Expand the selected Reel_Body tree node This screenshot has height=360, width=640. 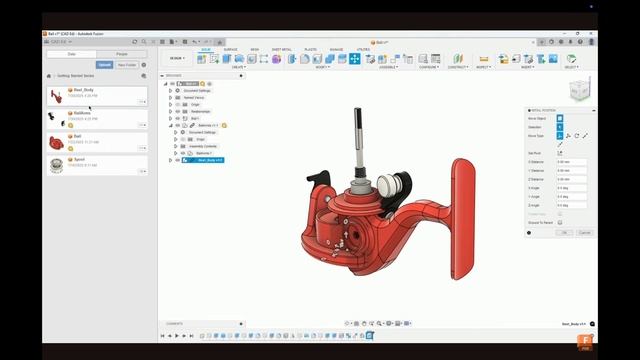[171, 160]
